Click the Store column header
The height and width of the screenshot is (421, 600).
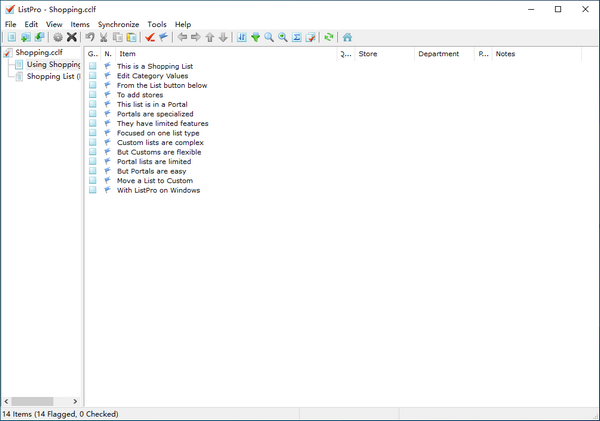pos(383,54)
